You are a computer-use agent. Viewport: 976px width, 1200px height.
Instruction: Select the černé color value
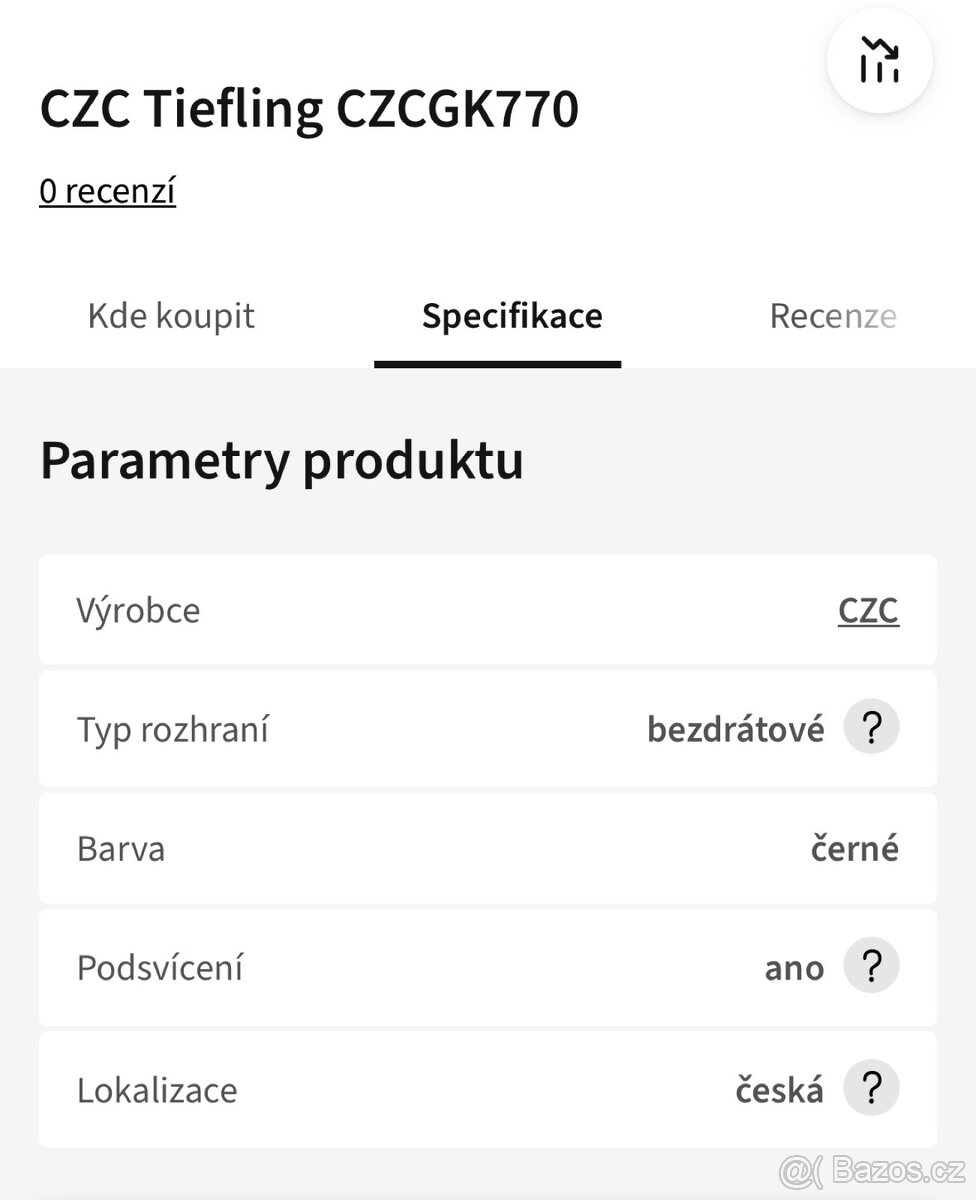click(854, 849)
